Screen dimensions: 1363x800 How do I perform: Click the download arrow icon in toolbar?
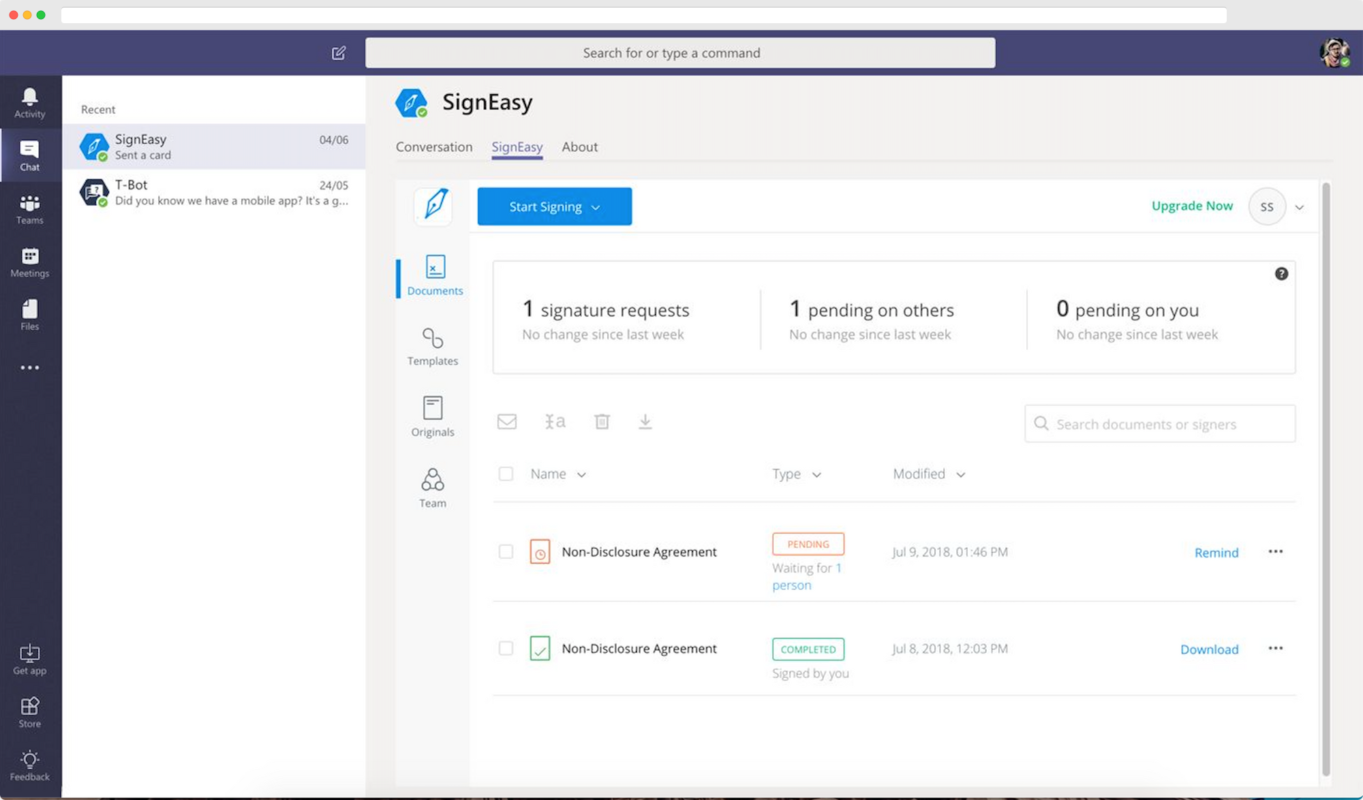click(x=645, y=422)
